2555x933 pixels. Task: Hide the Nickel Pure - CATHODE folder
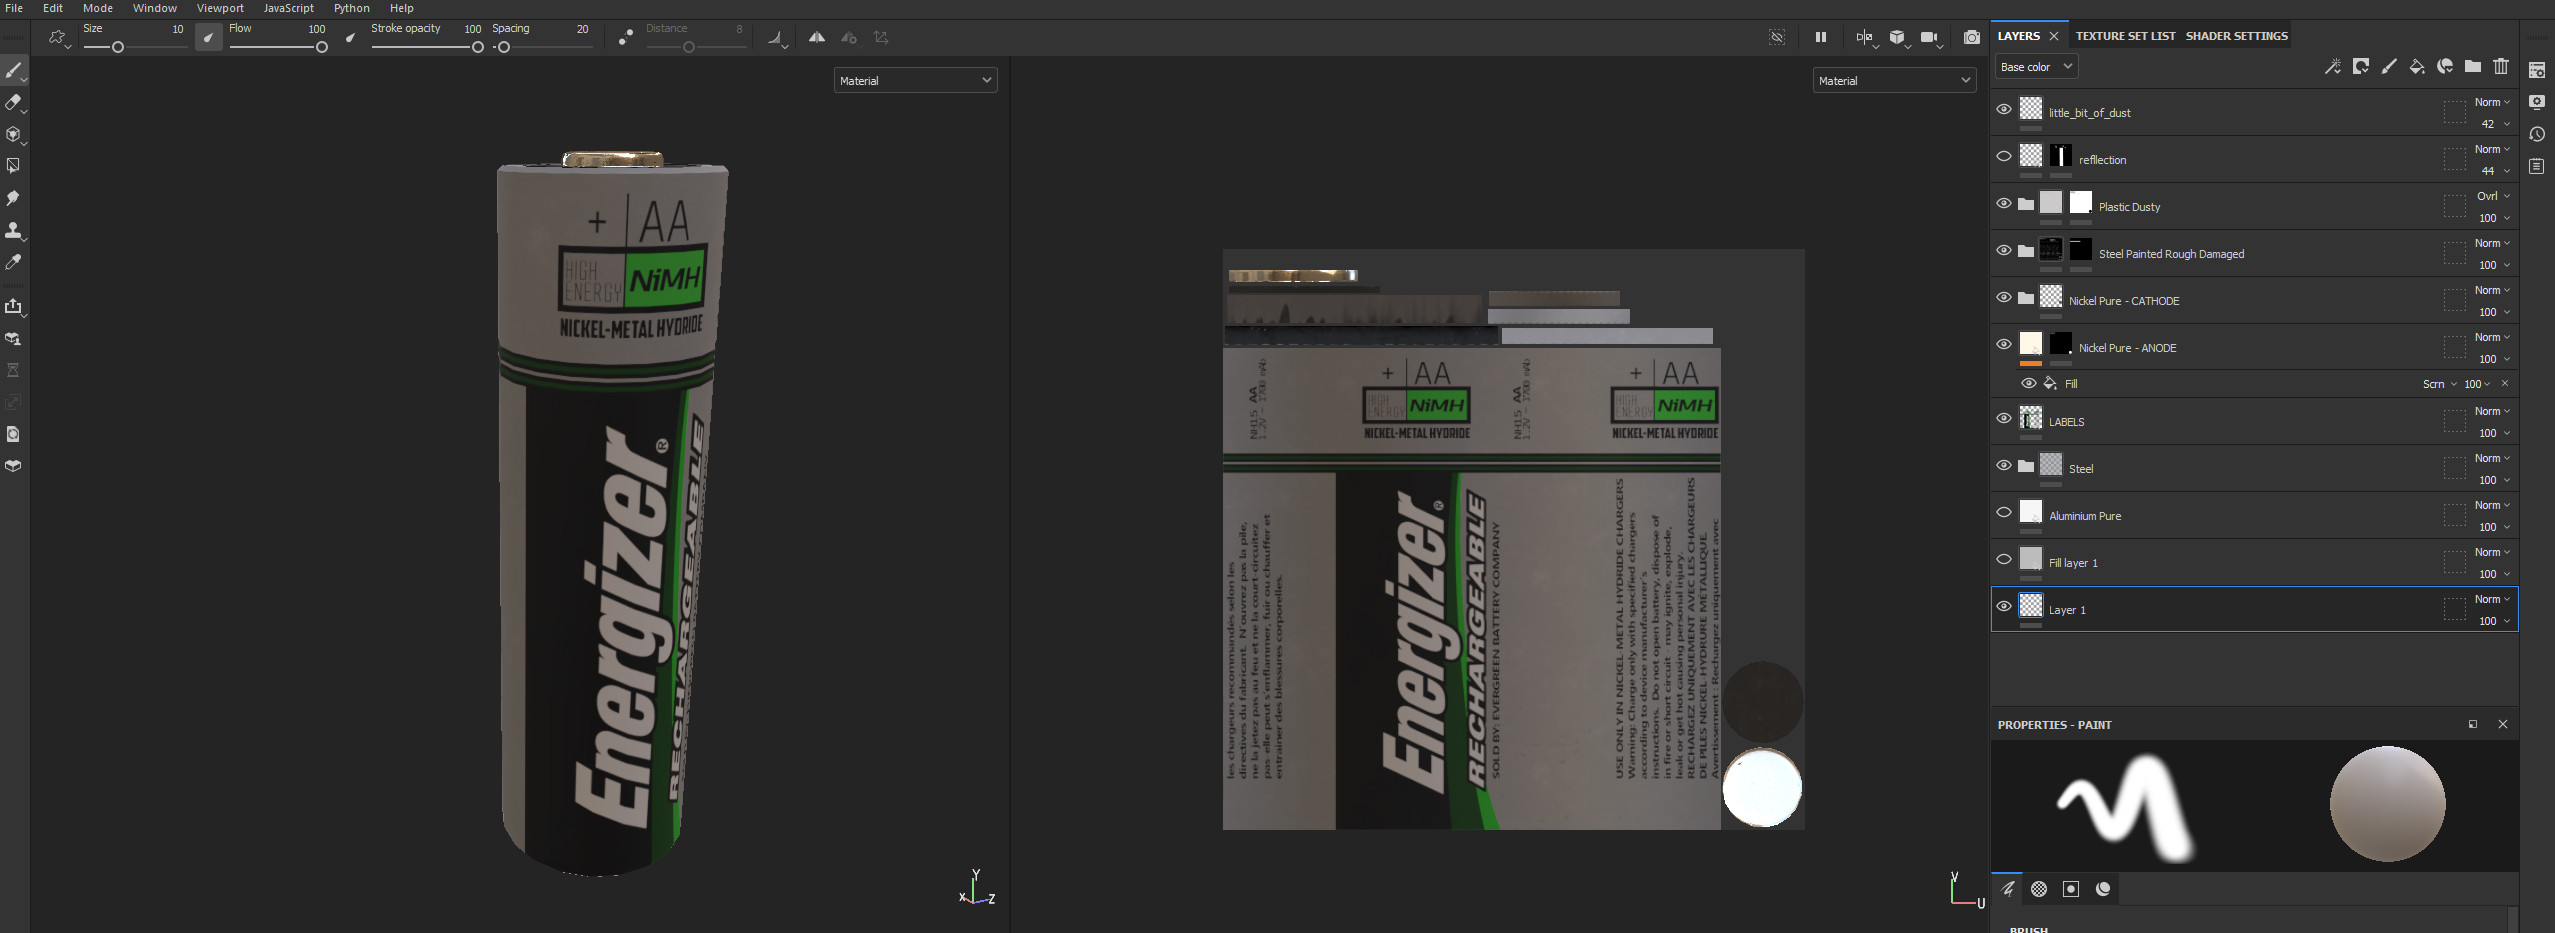pos(2004,297)
